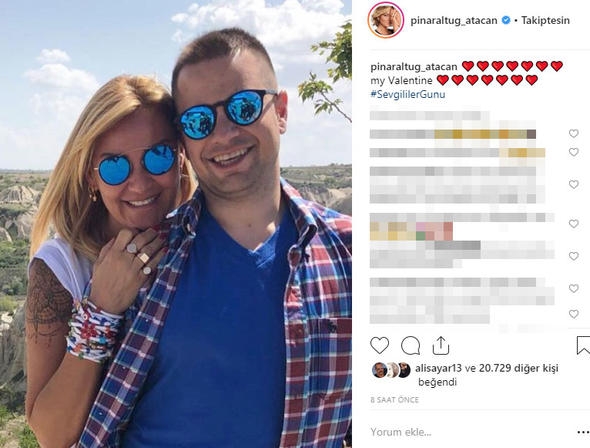Click the Takiptesin following button
Image resolution: width=590 pixels, height=448 pixels.
click(545, 20)
